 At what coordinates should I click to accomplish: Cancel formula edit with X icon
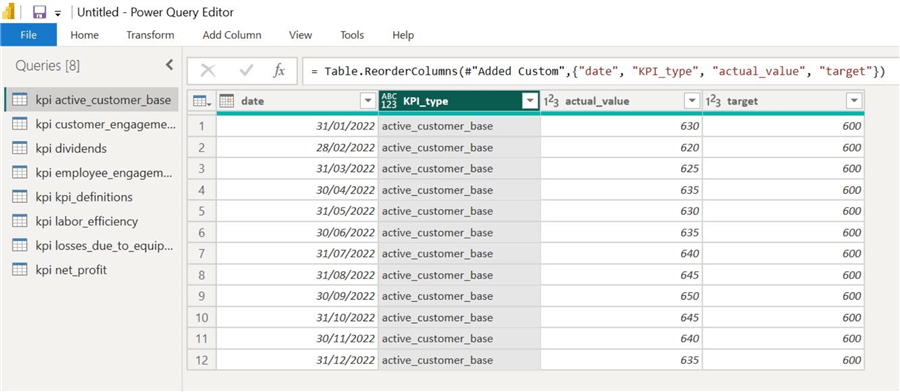tap(208, 71)
